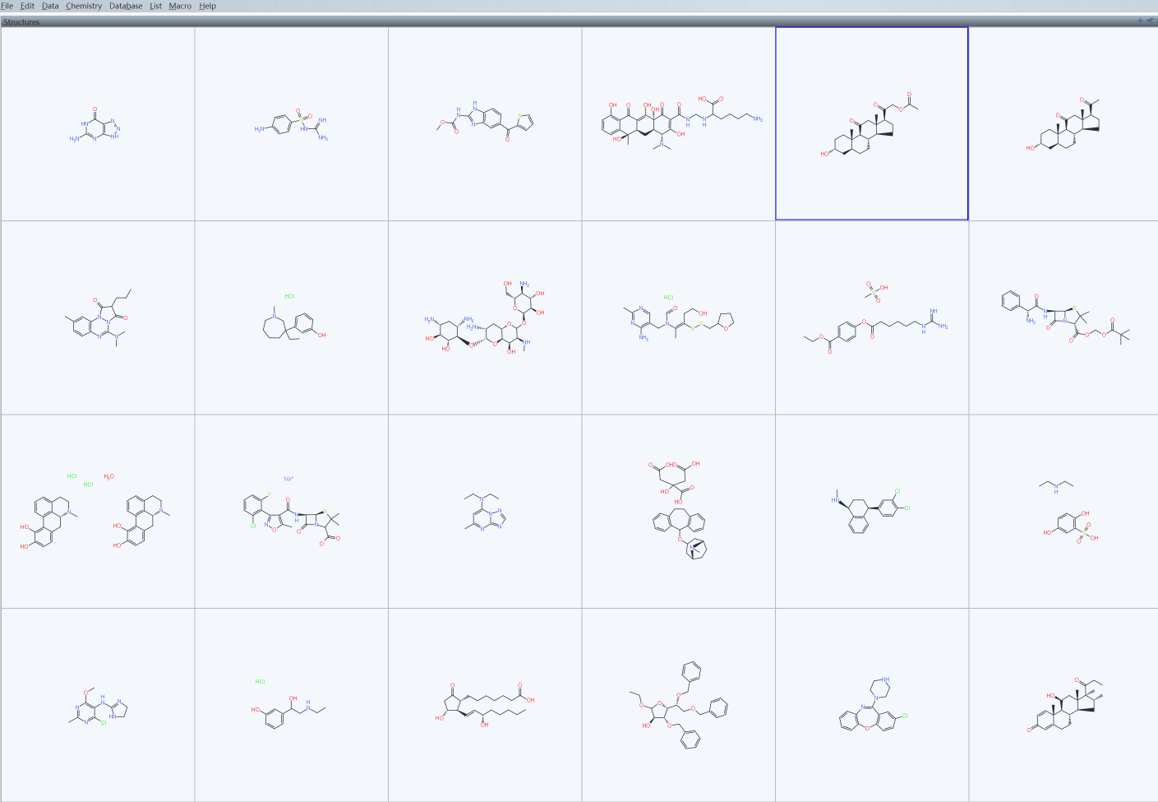
Task: Open the File menu
Action: click(7, 6)
